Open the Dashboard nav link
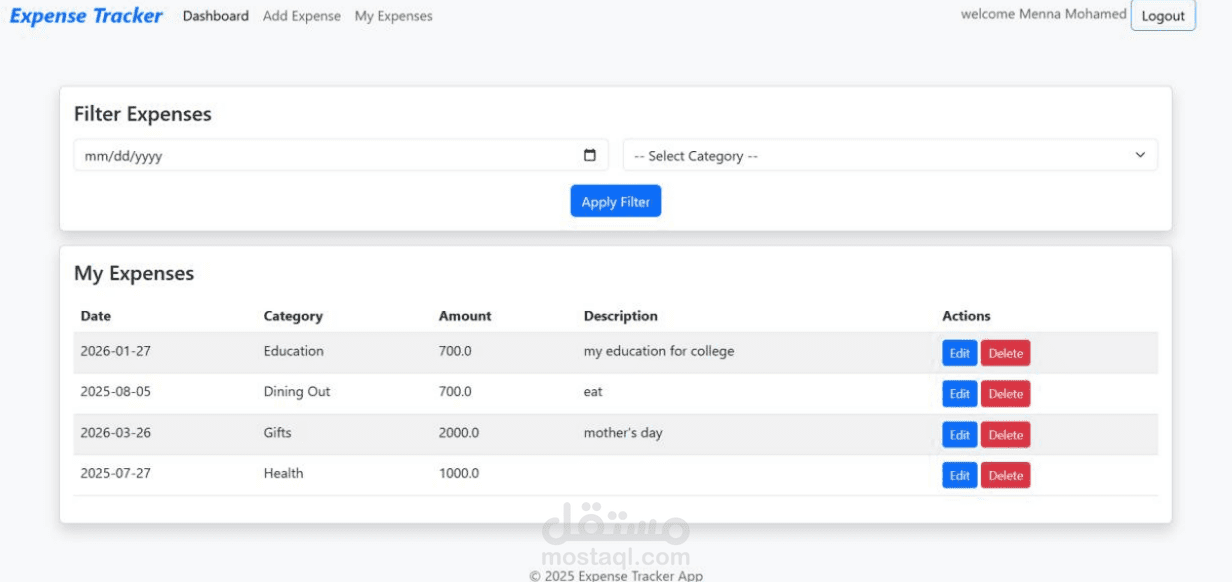This screenshot has width=1232, height=582. (x=216, y=16)
